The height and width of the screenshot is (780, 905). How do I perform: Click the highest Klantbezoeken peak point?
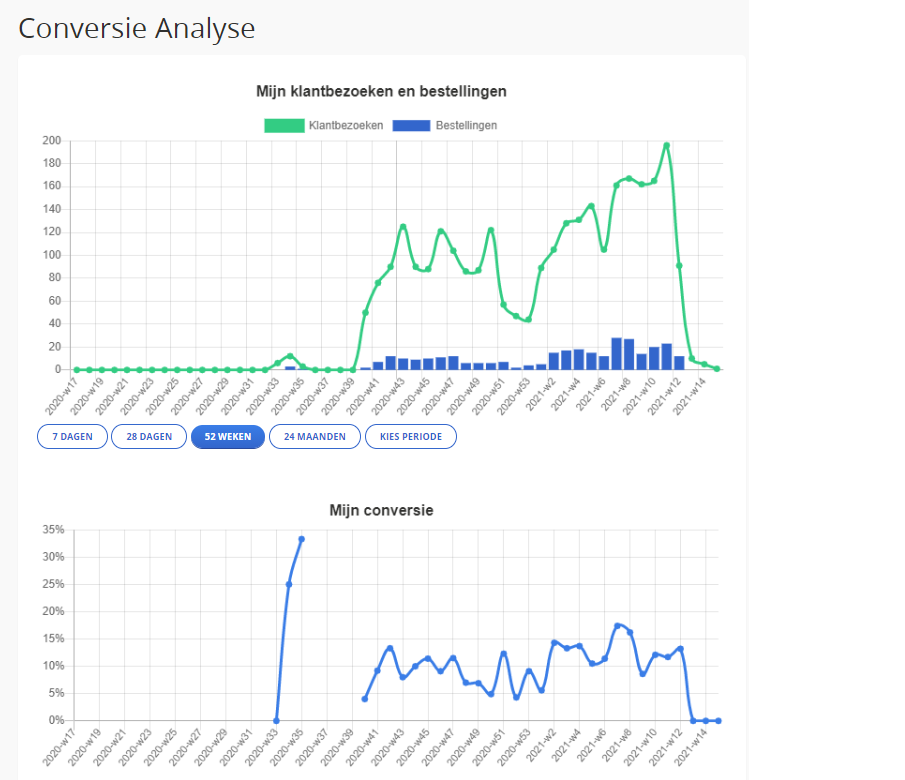[666, 146]
